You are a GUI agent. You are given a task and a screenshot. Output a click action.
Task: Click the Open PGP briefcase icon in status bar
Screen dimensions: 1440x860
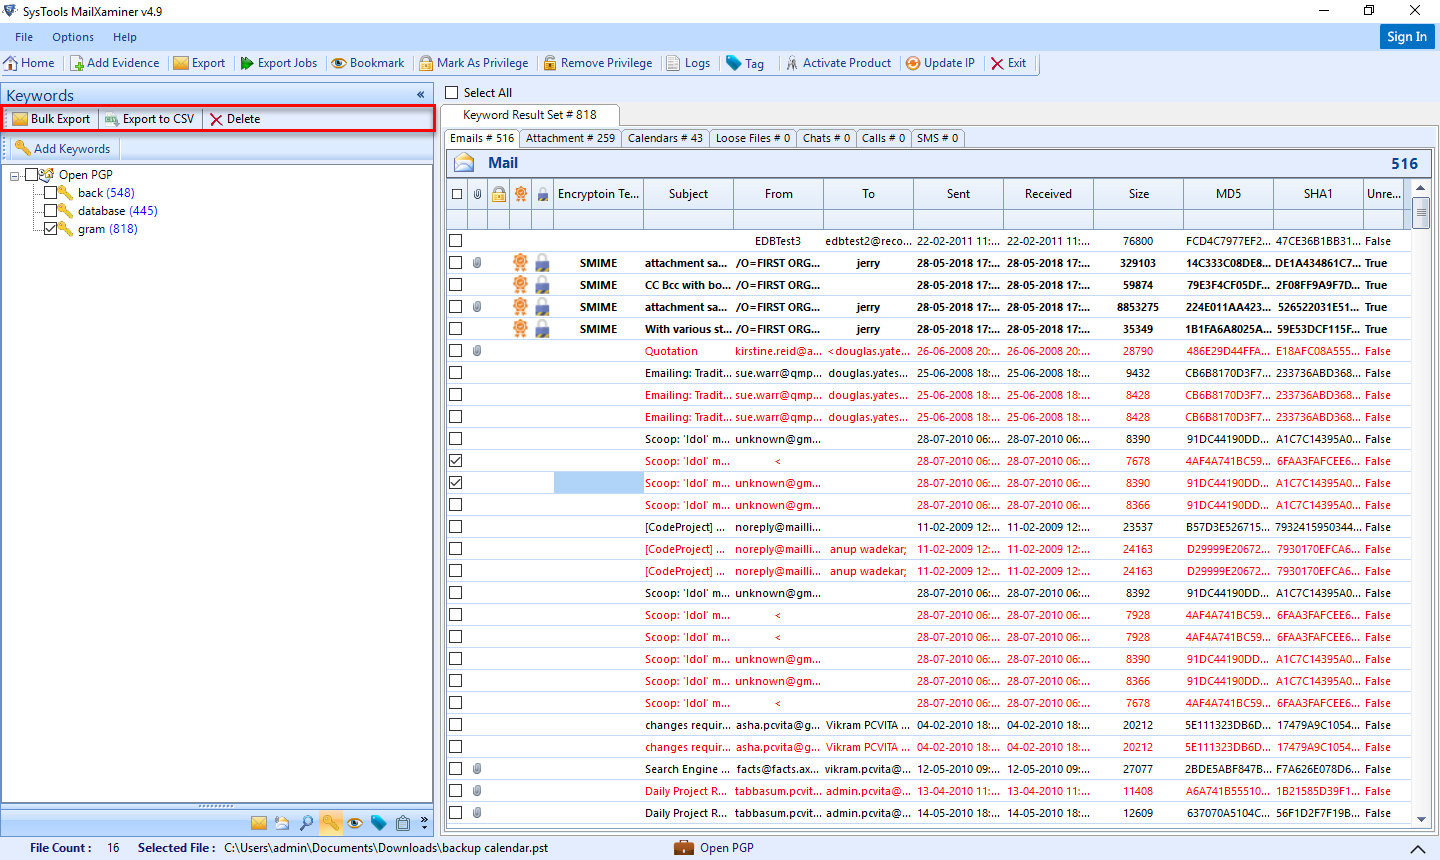click(684, 847)
